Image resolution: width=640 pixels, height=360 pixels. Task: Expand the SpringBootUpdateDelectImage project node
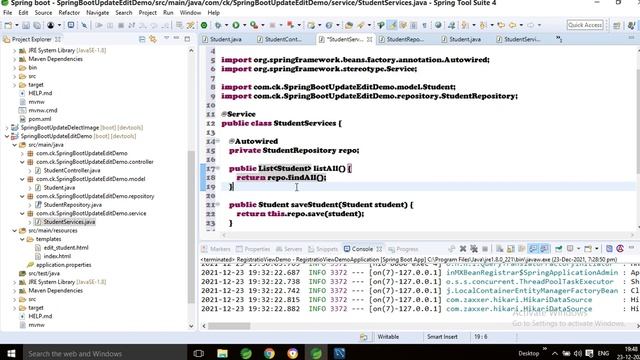point(7,128)
